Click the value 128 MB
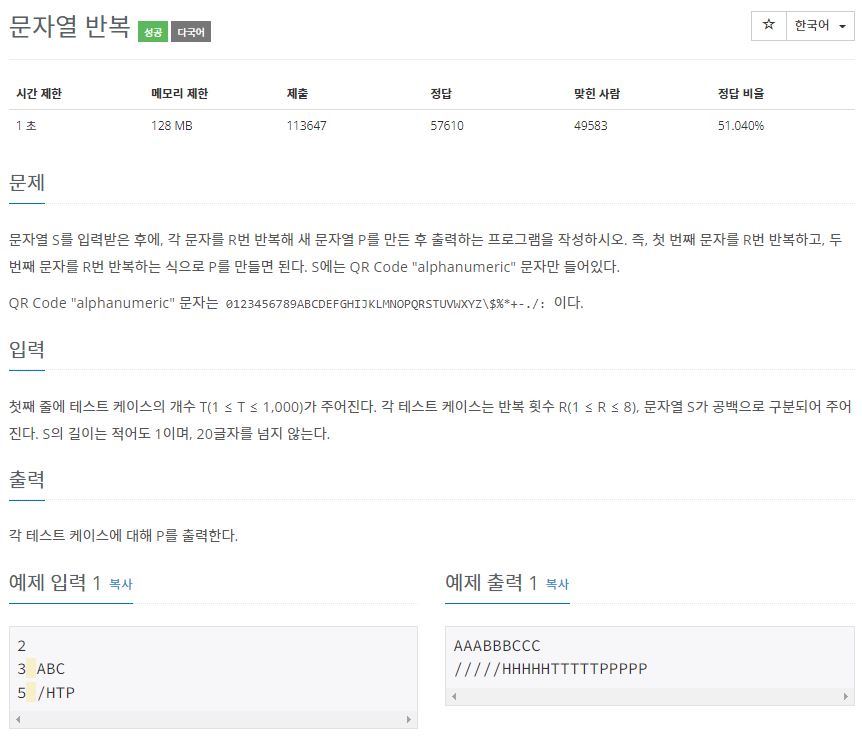The image size is (862, 736). [172, 125]
